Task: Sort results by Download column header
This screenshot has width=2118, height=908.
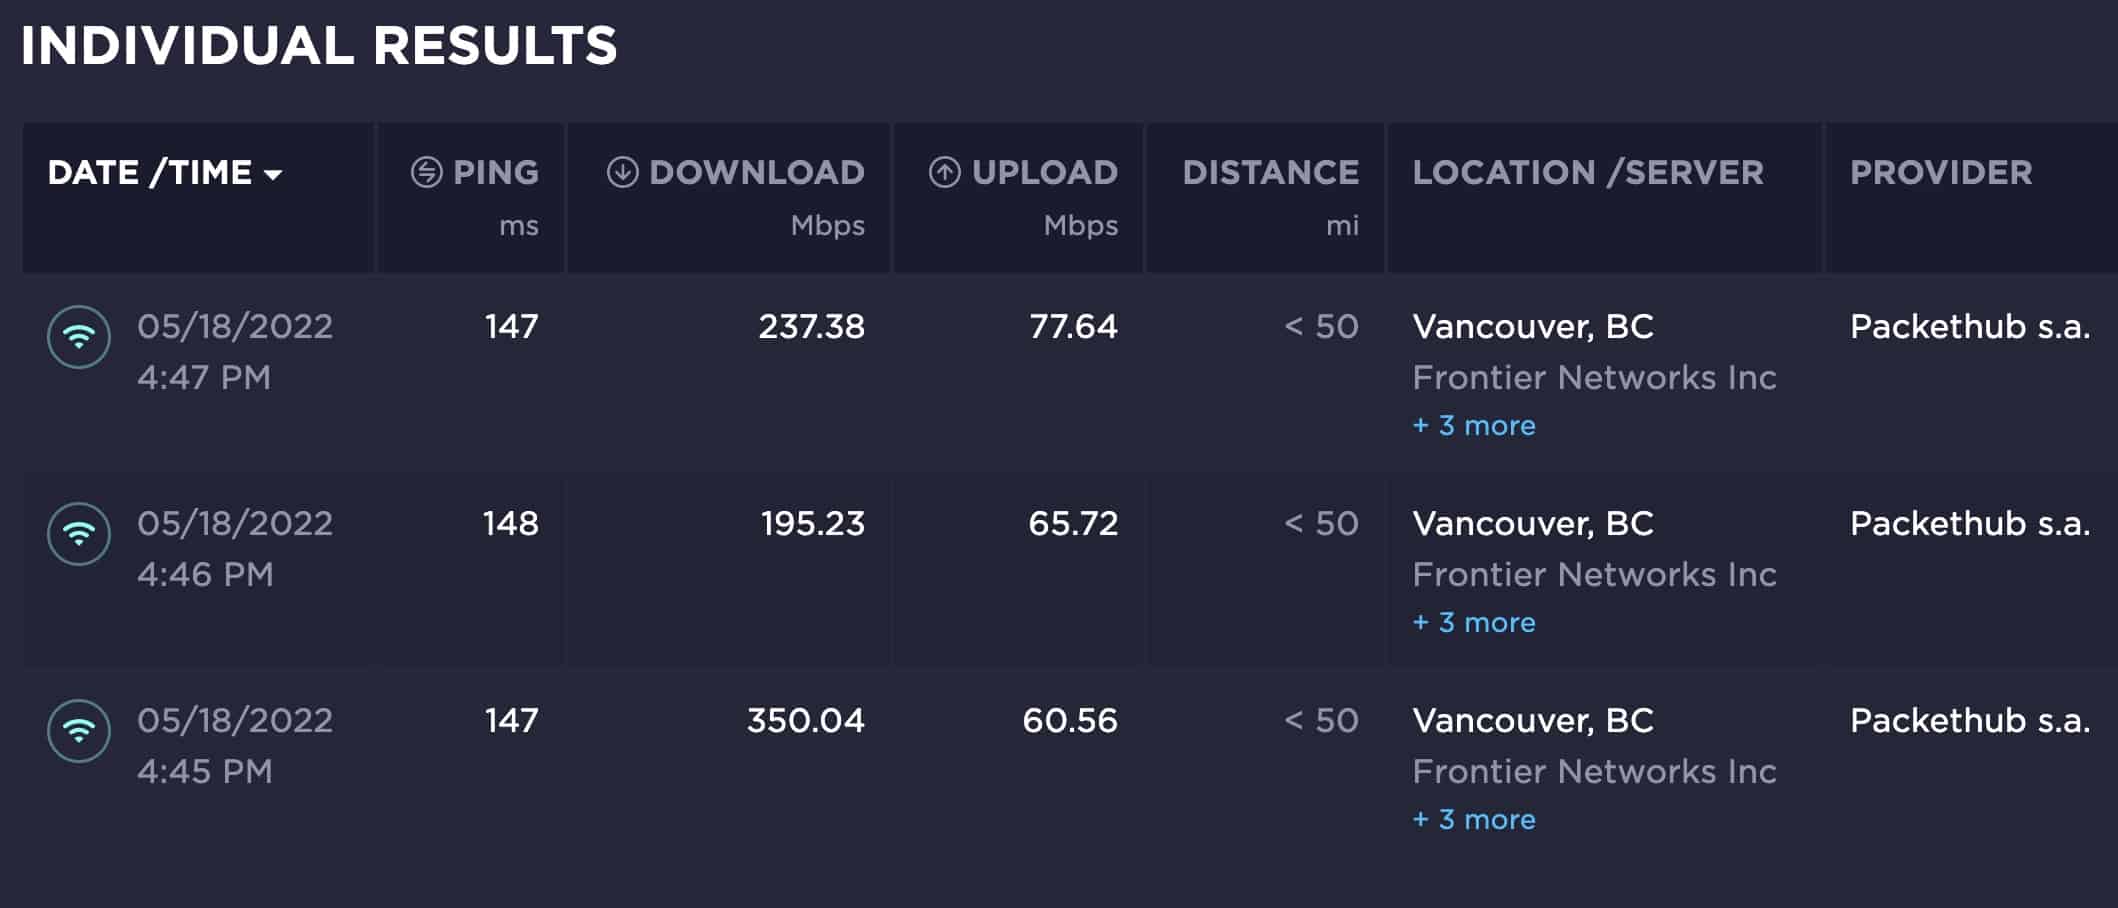Action: pyautogui.click(x=756, y=172)
